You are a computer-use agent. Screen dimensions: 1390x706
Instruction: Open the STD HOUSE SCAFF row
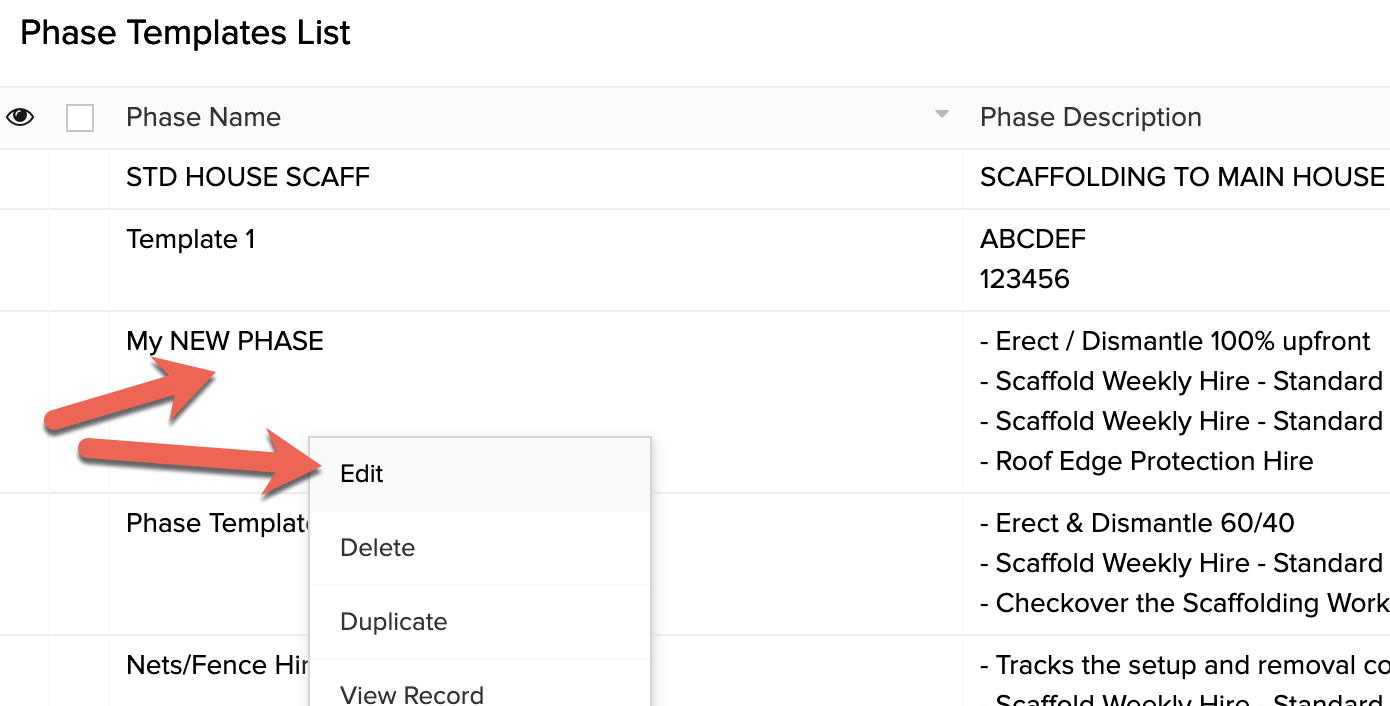pyautogui.click(x=248, y=178)
